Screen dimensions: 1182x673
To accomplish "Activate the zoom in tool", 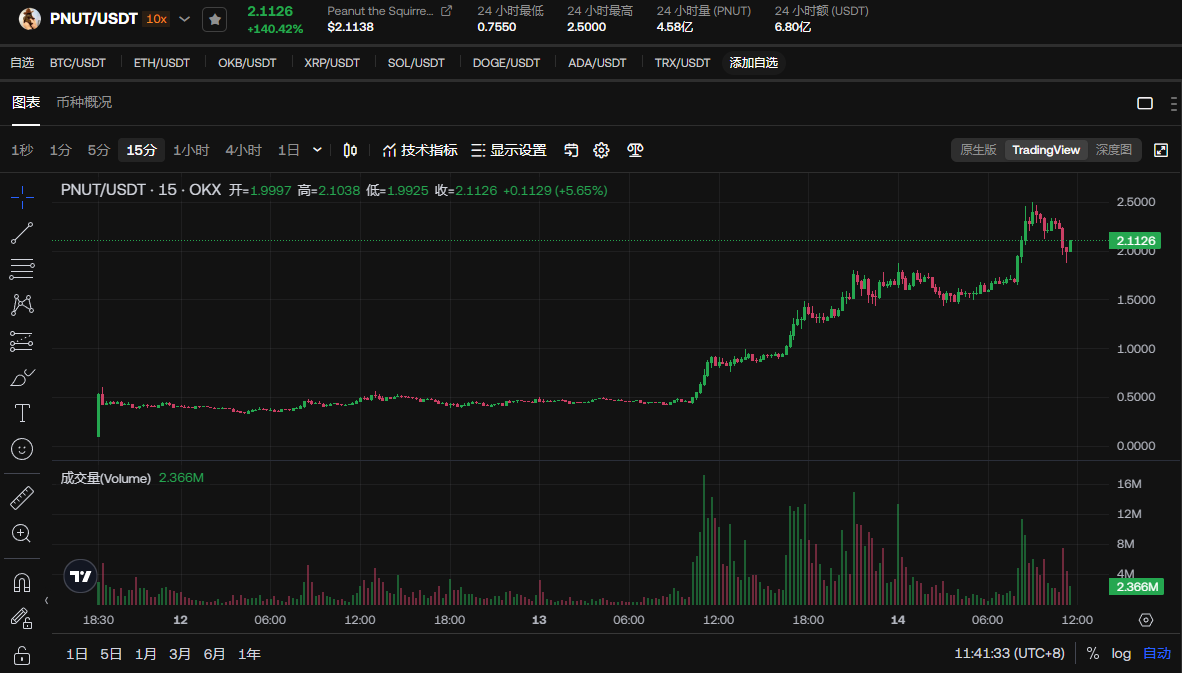I will [x=22, y=533].
